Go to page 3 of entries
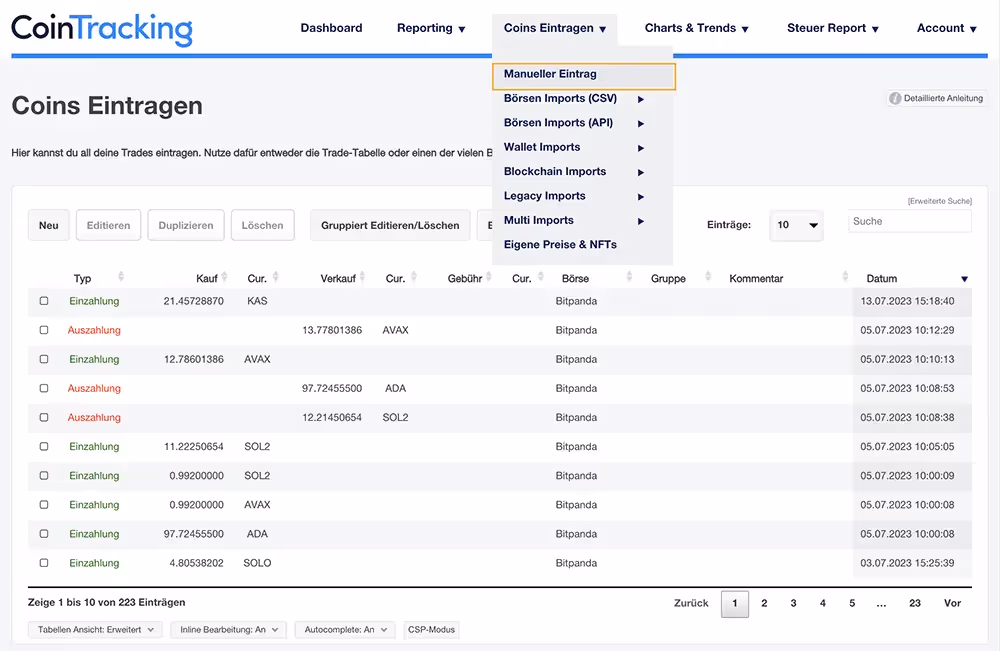The image size is (1000, 651). 793,603
